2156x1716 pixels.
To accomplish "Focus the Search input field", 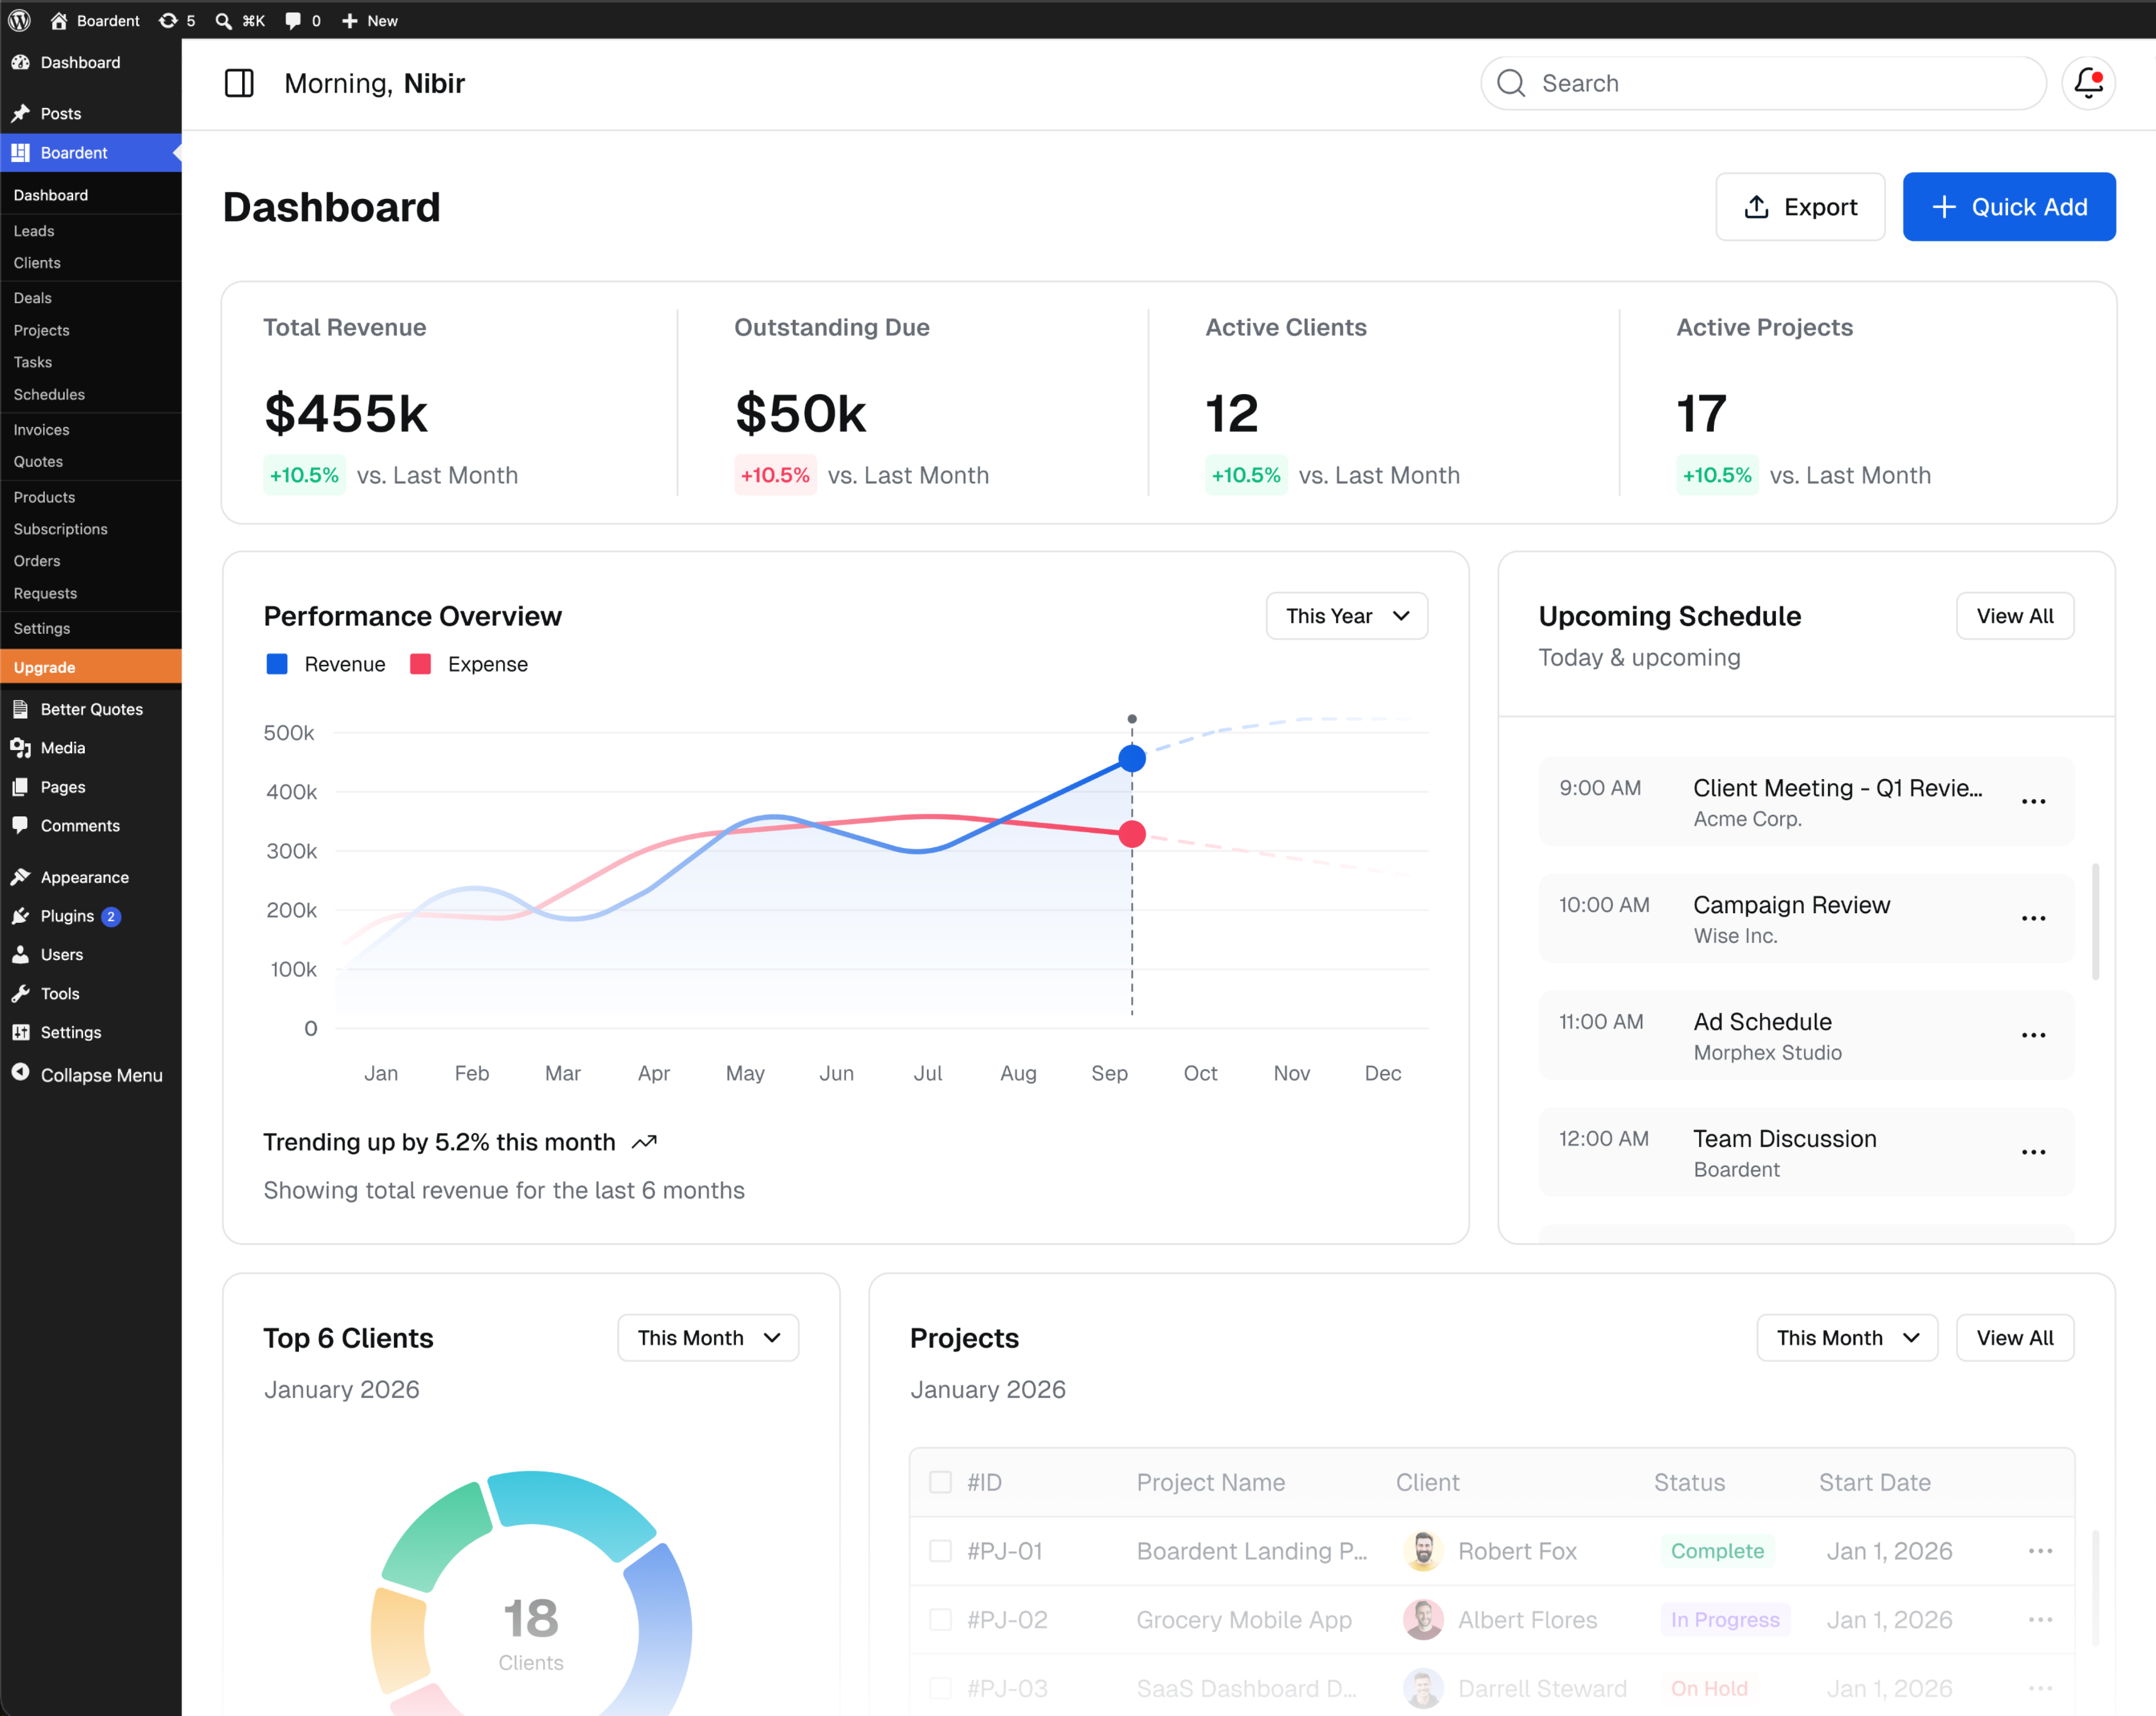I will (x=1763, y=83).
